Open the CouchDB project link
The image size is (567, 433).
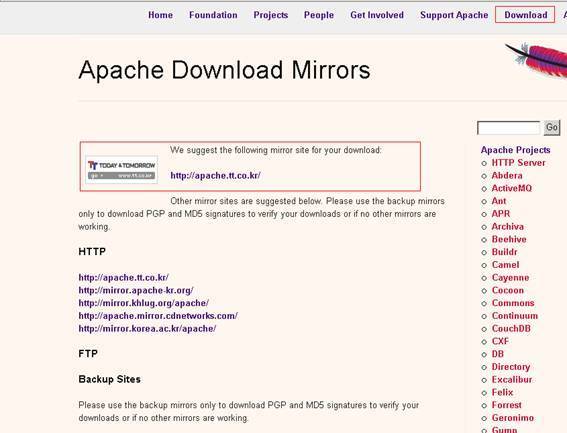[x=511, y=328]
